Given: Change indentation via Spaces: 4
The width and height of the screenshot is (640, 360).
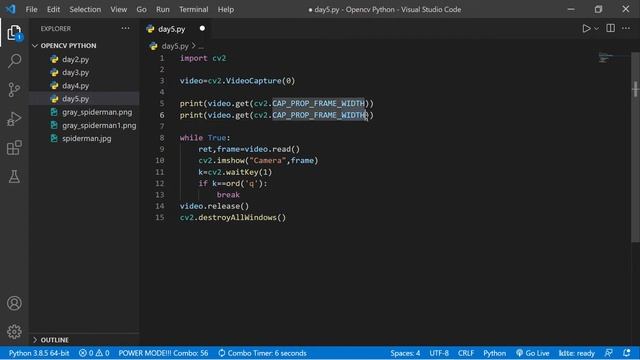Looking at the screenshot, I should click(405, 353).
